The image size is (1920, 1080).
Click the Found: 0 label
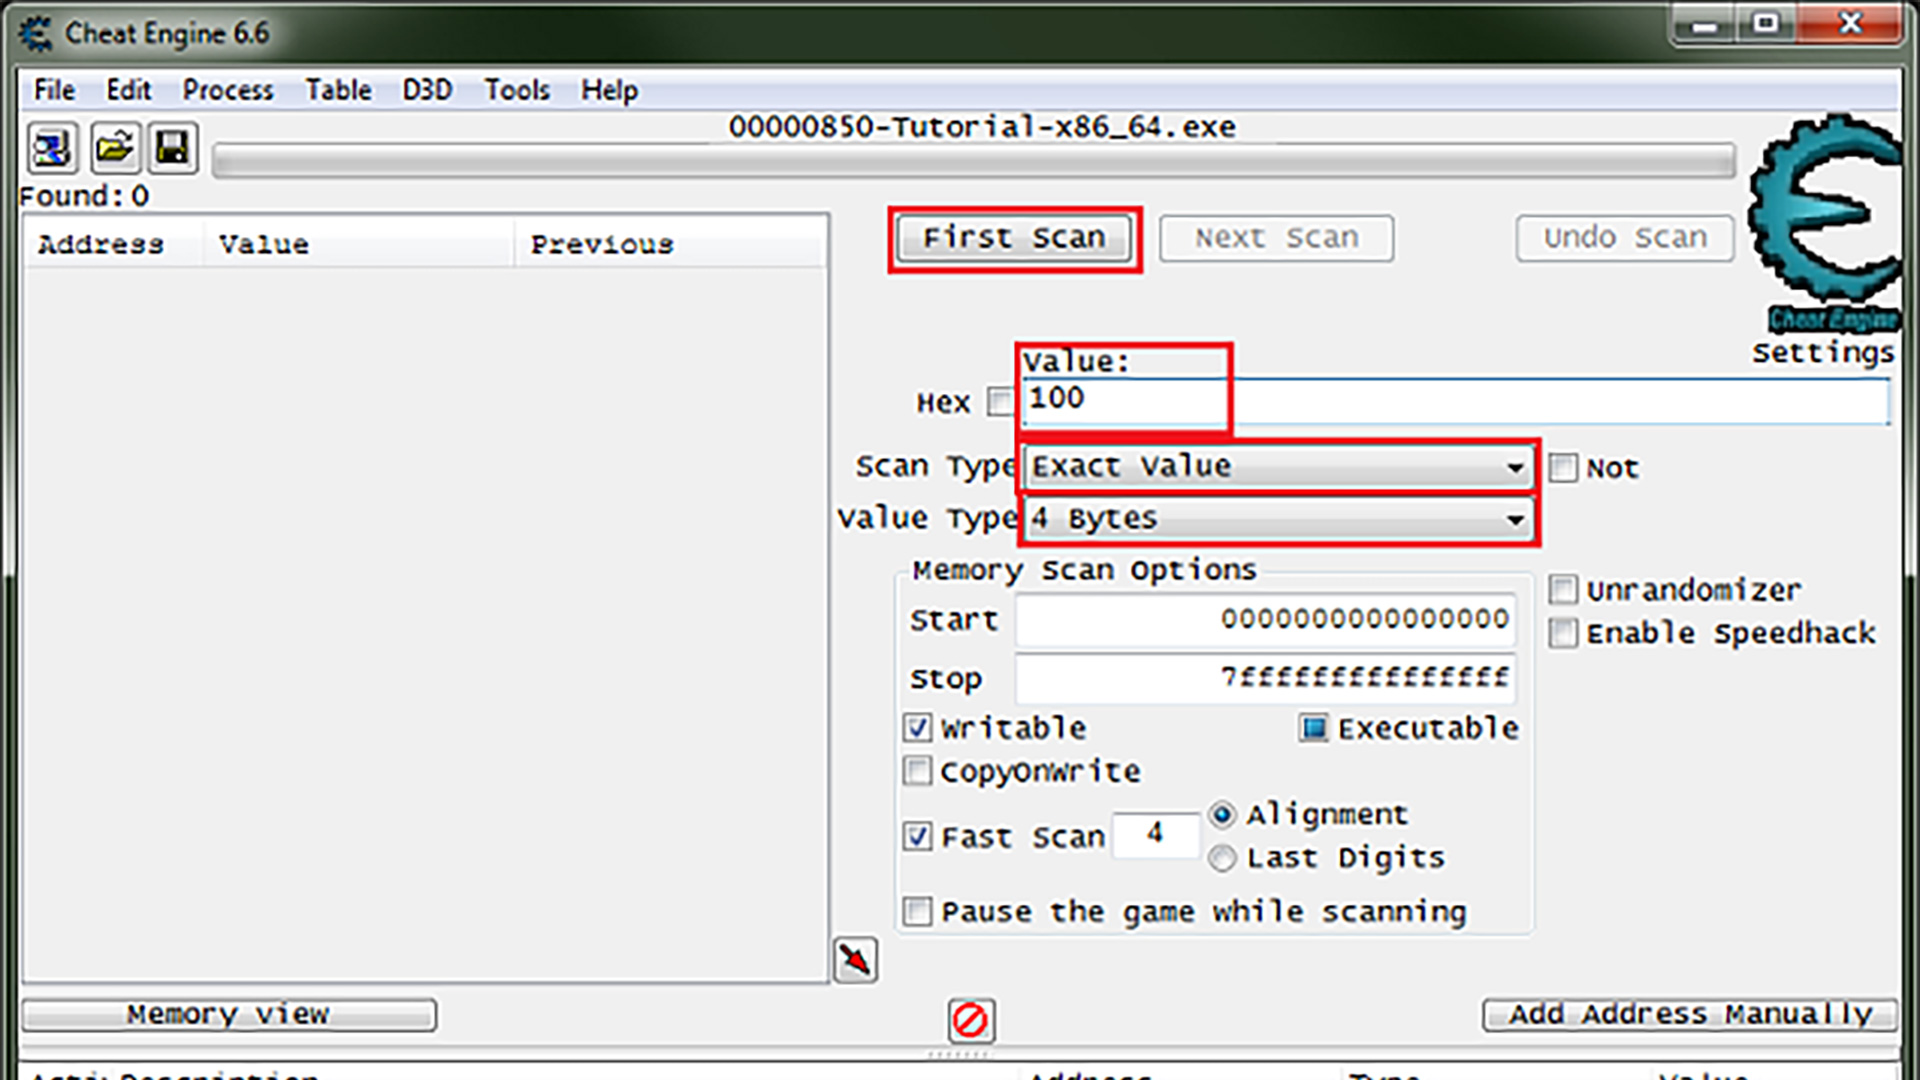pyautogui.click(x=84, y=196)
